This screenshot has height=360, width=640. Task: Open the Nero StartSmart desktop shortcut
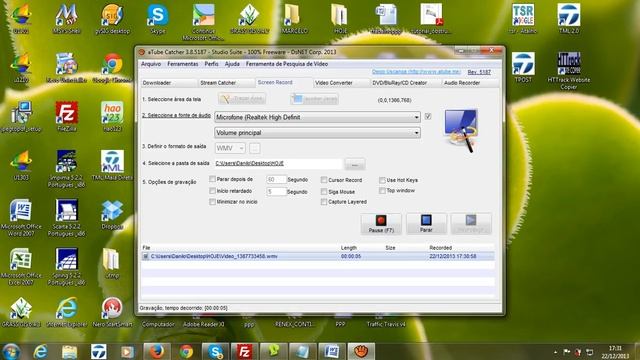(x=112, y=312)
